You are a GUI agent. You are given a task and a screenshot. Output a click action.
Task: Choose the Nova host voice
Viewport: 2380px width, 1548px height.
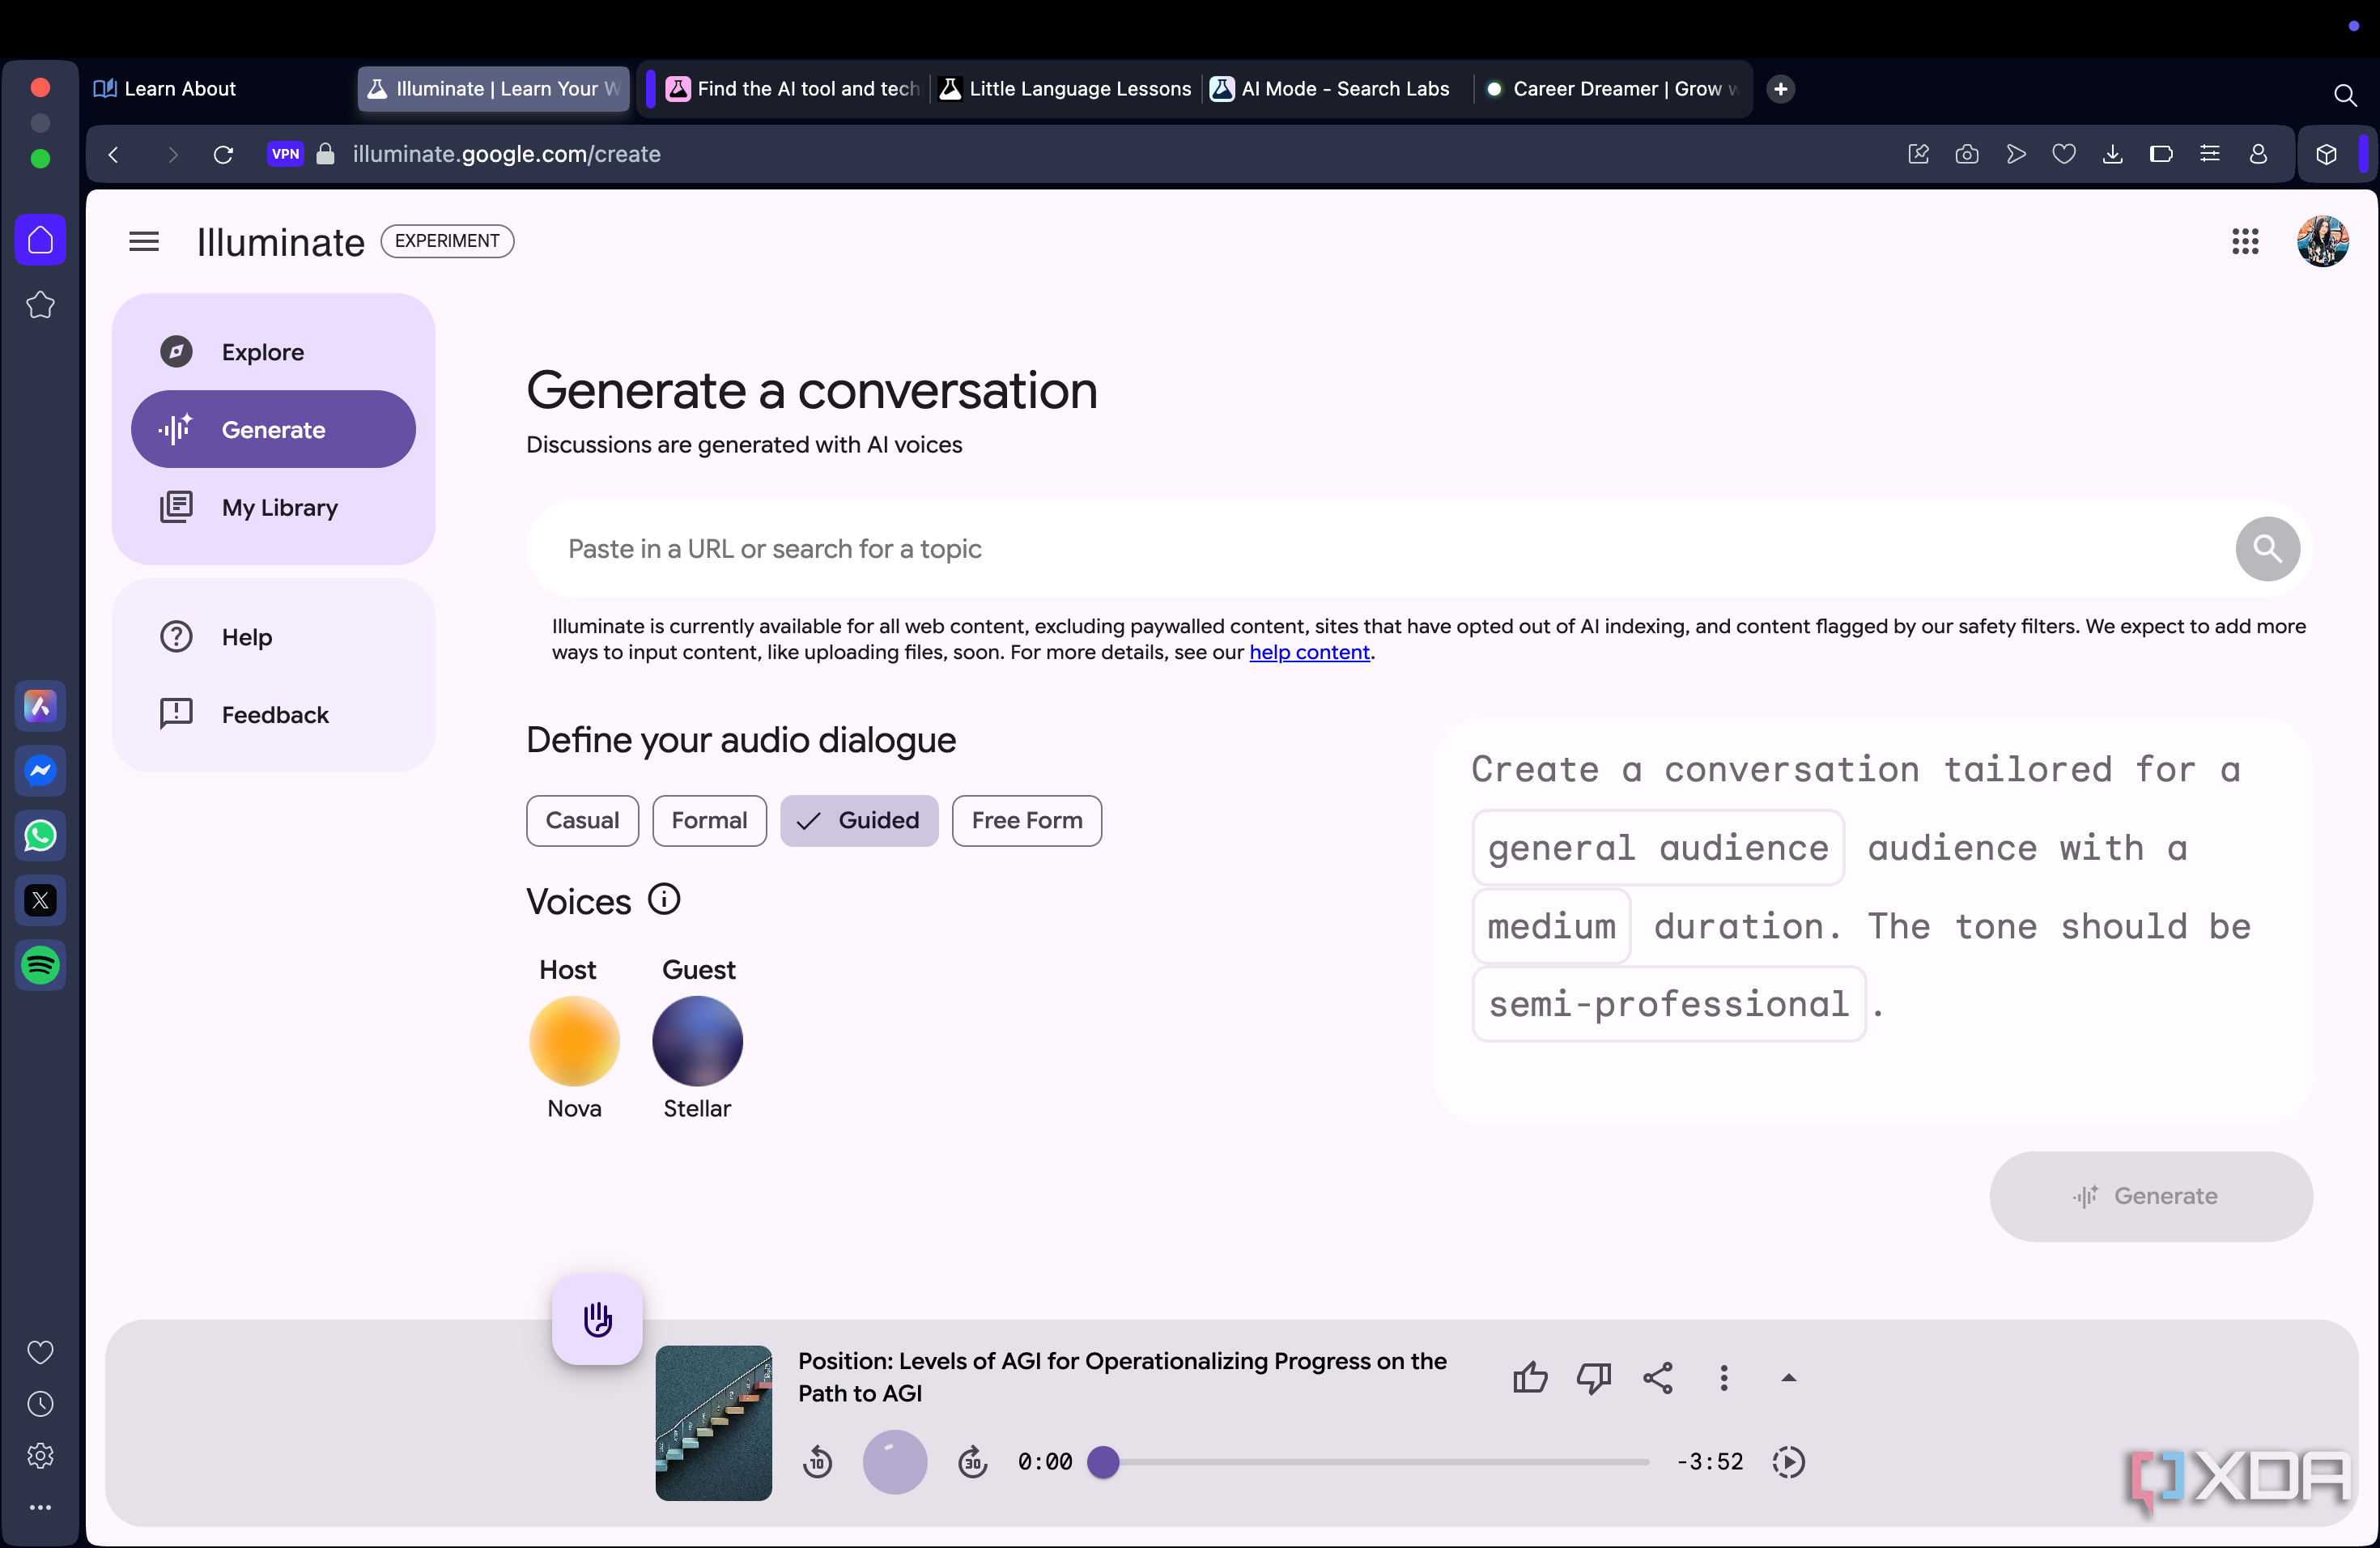(x=574, y=1041)
